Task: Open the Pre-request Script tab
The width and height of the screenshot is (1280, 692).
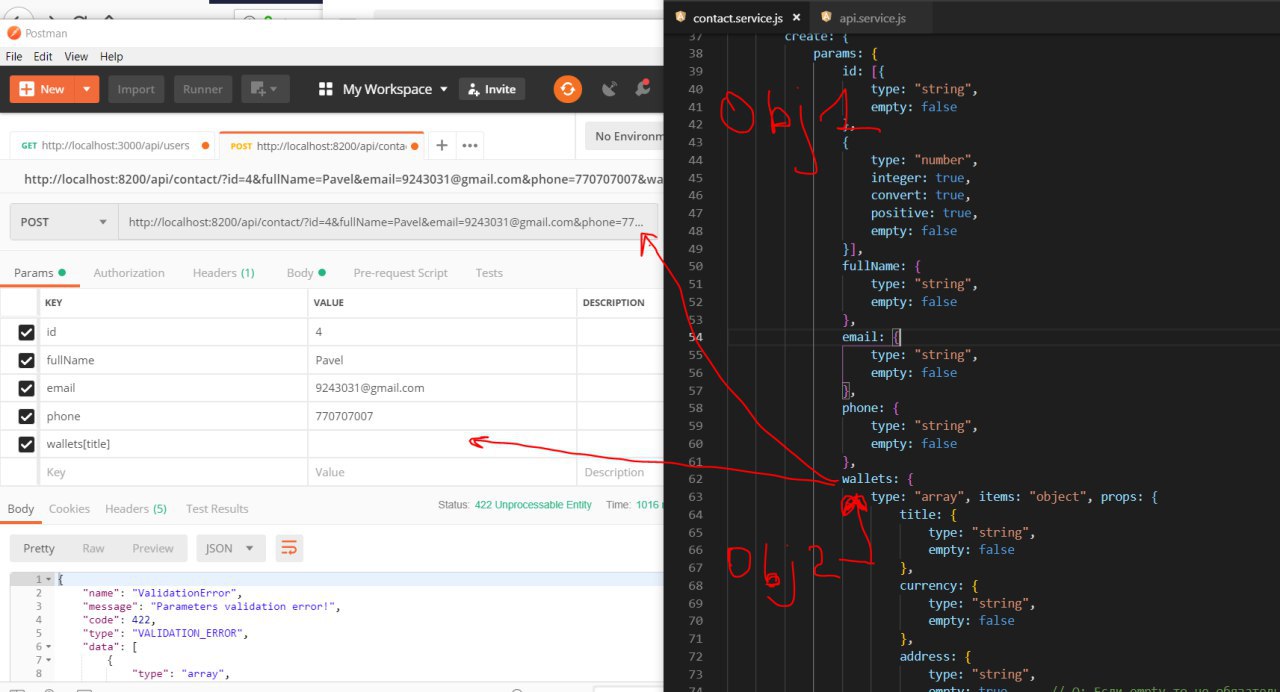Action: coord(400,273)
